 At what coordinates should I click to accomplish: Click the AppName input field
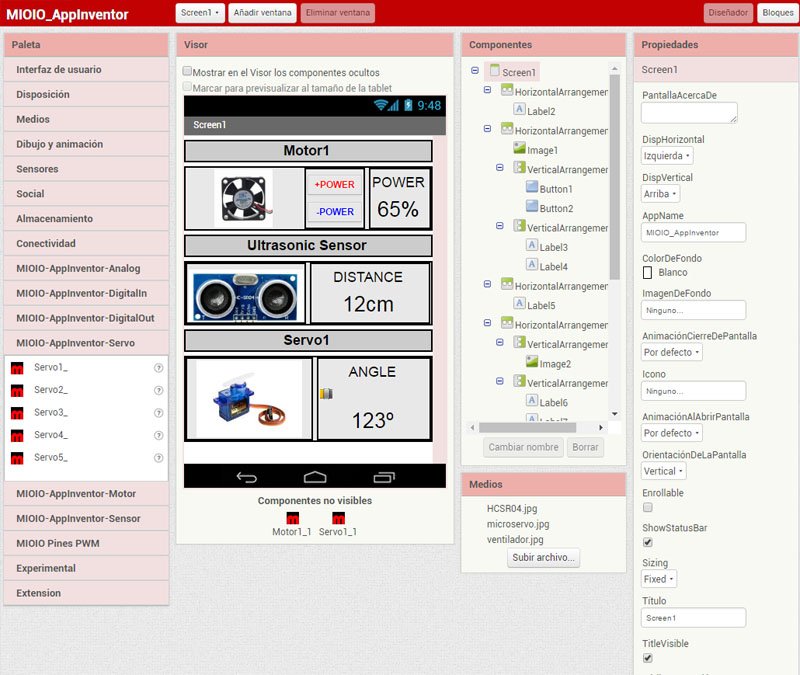(693, 233)
